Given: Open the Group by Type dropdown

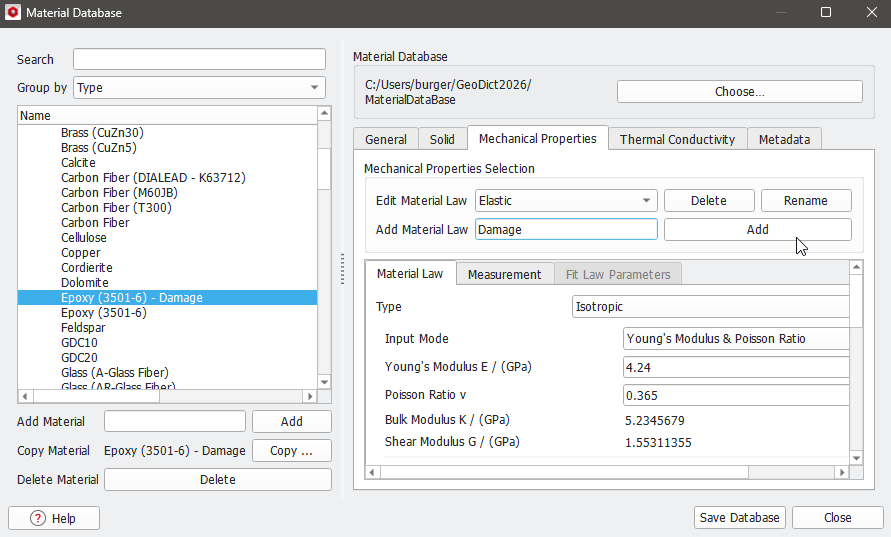Looking at the screenshot, I should [x=200, y=88].
